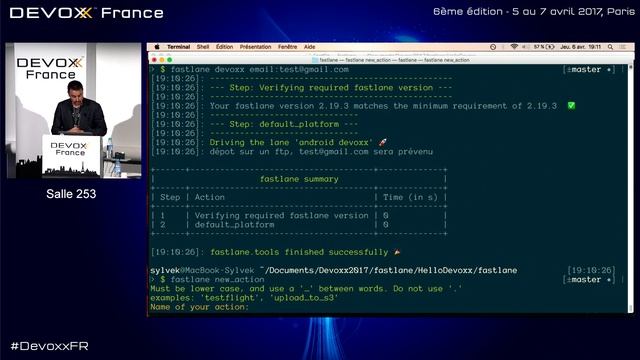
Task: Click the date and time display
Action: (581, 47)
